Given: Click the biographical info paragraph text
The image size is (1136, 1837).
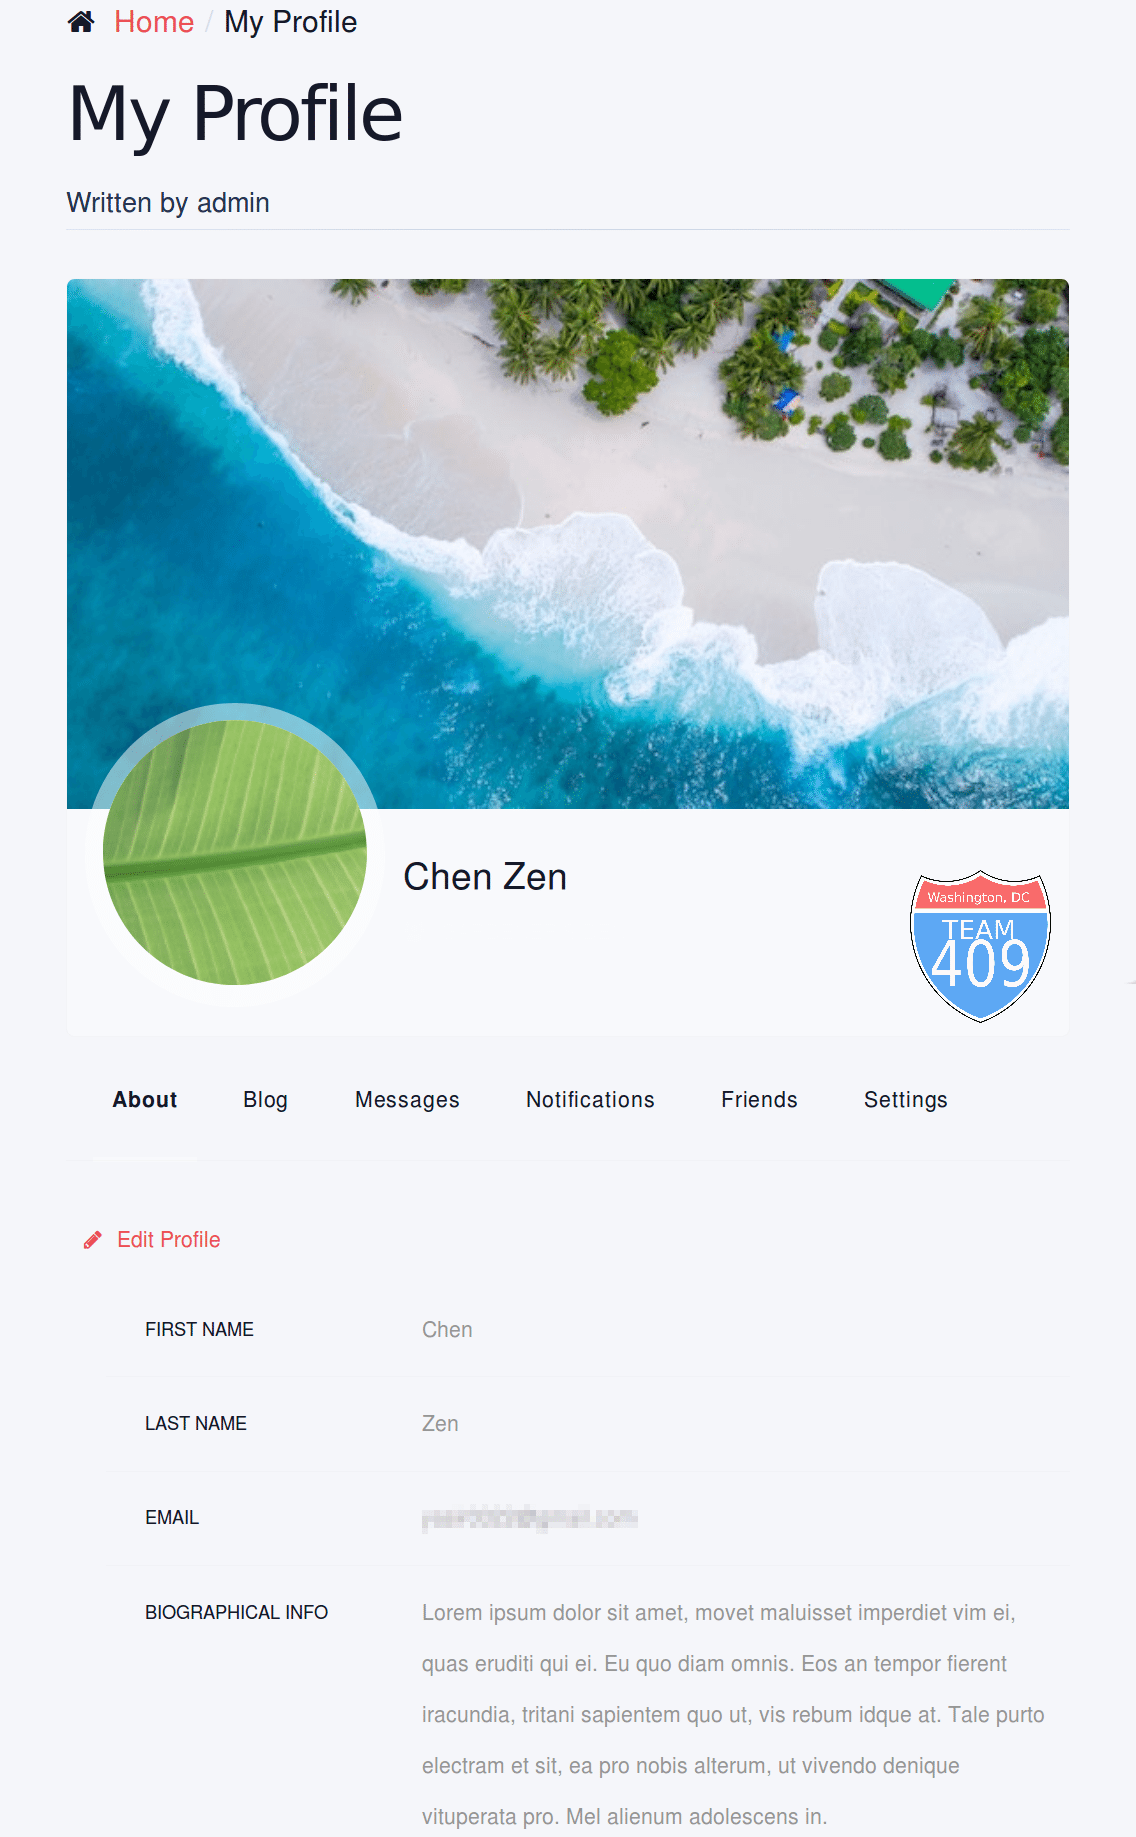Looking at the screenshot, I should click(733, 1714).
